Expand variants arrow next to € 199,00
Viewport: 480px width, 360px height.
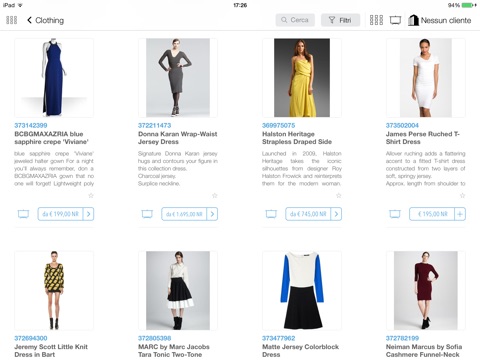[89, 214]
